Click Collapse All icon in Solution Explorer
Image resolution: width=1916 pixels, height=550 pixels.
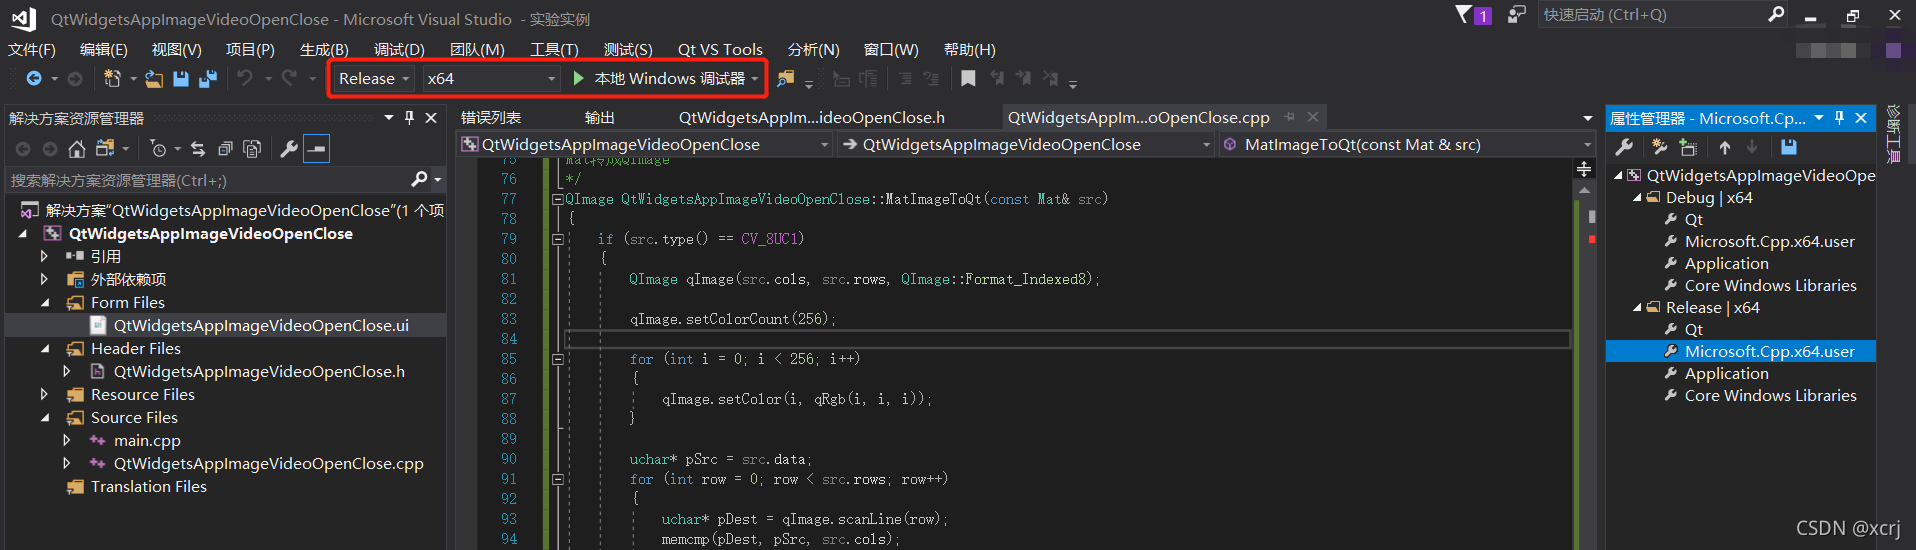[x=225, y=149]
